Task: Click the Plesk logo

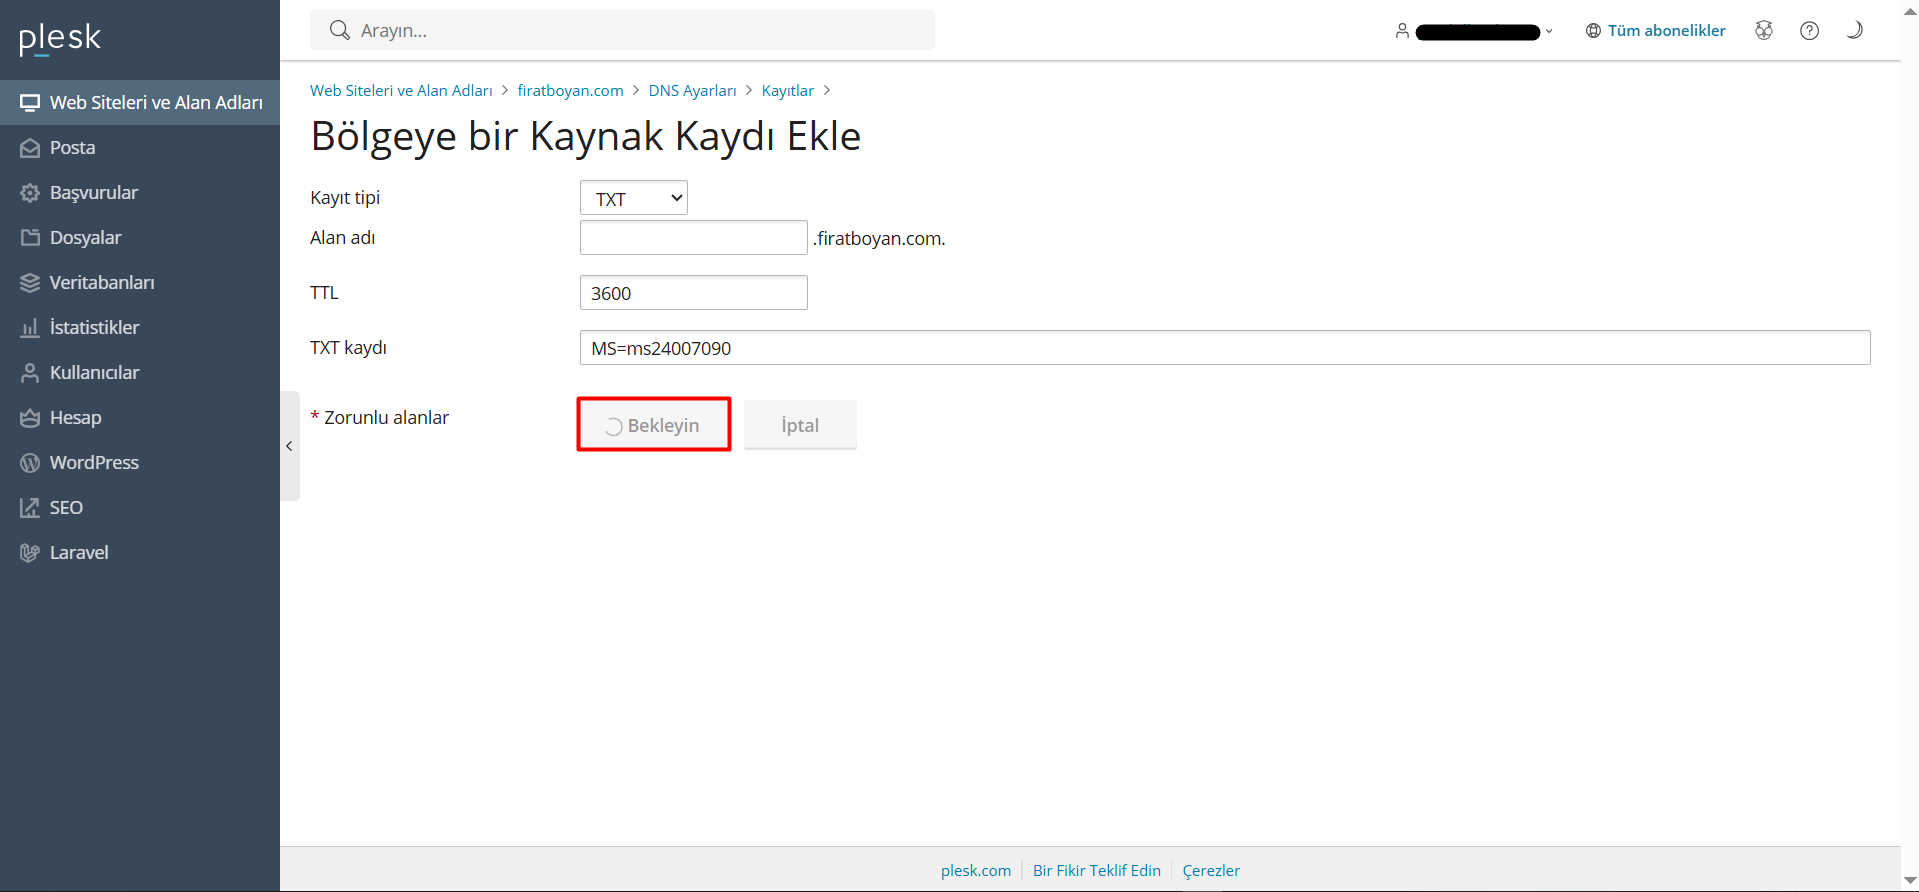Action: click(x=60, y=38)
